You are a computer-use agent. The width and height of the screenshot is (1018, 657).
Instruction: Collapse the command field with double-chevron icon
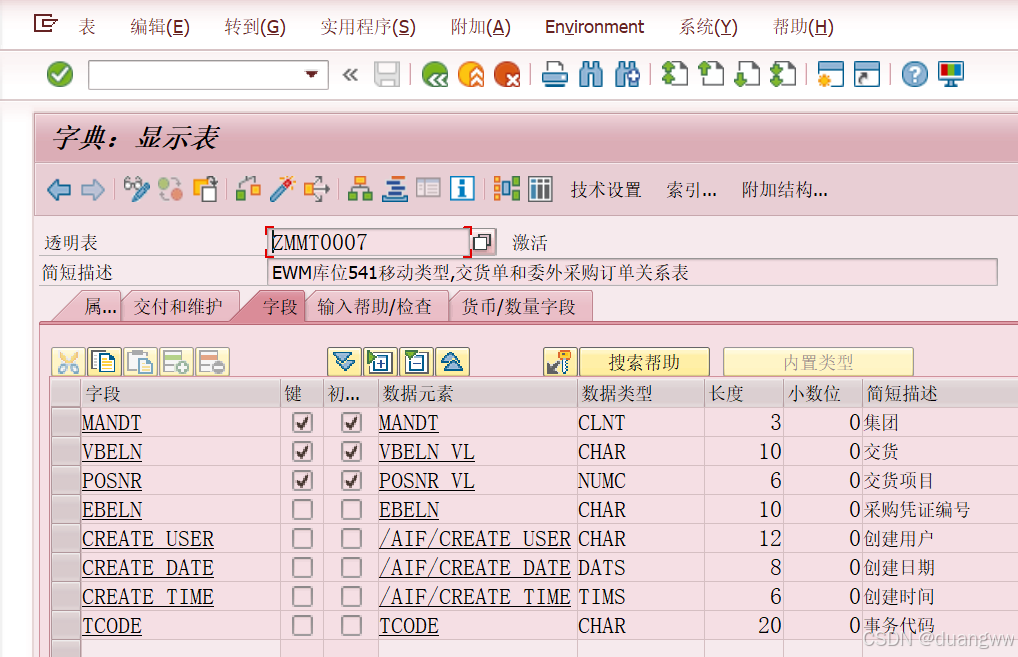[x=350, y=75]
